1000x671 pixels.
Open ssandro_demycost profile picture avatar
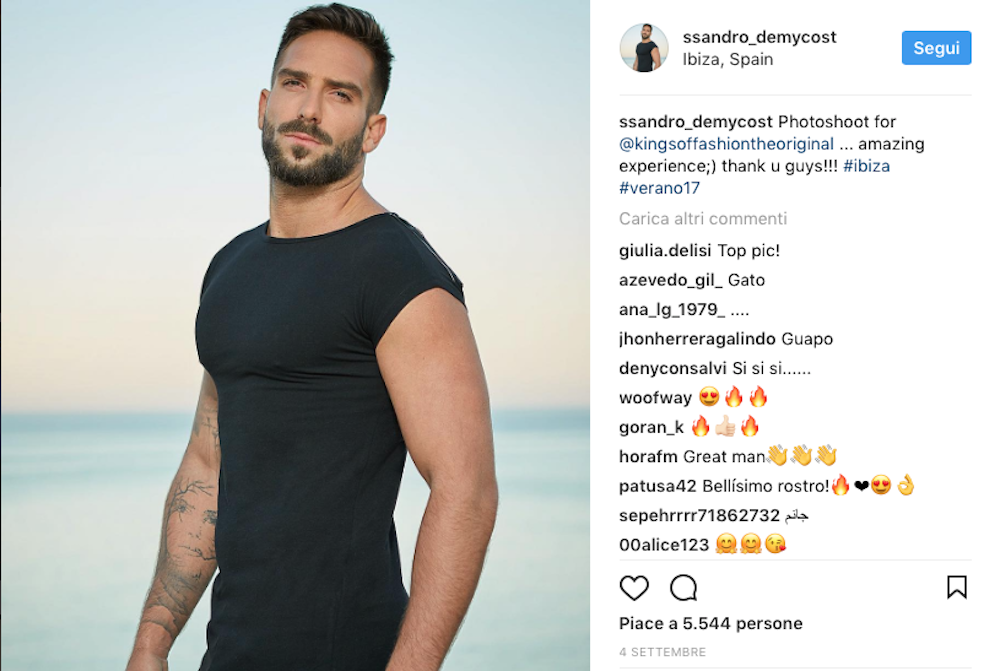coord(643,48)
